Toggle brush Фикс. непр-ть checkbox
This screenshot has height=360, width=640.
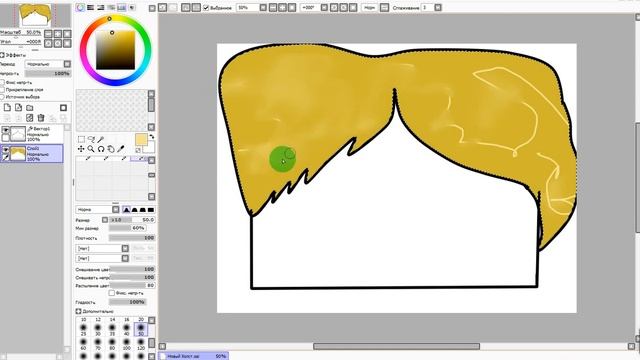[x=111, y=293]
